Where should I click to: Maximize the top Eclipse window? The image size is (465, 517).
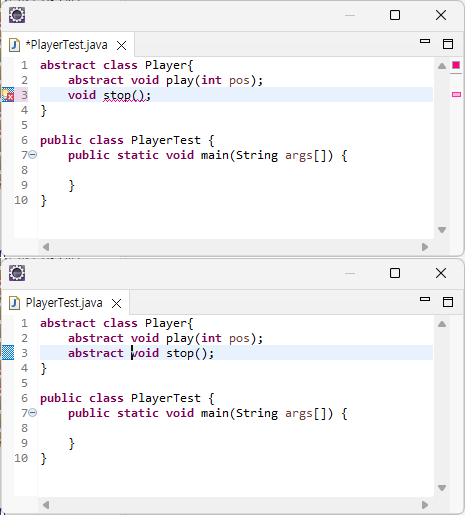point(395,15)
